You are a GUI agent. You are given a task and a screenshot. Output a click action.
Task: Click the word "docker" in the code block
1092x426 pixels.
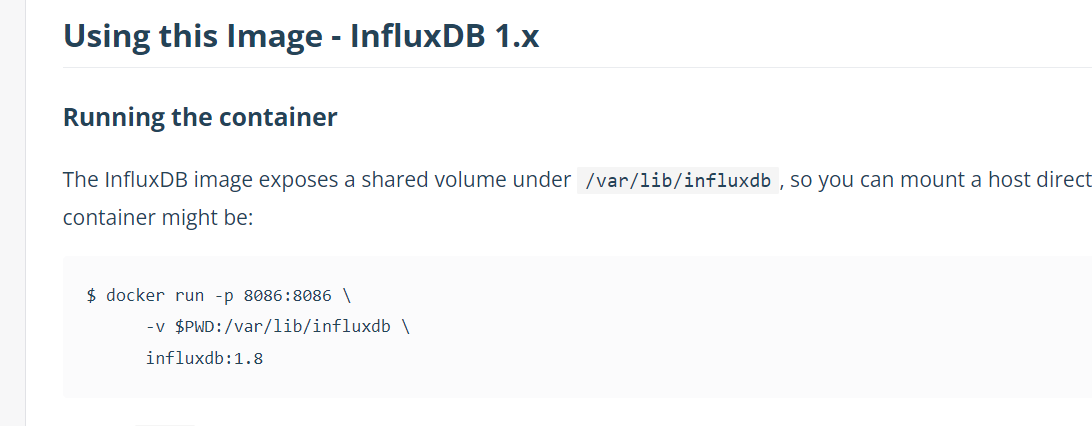pyautogui.click(x=135, y=296)
